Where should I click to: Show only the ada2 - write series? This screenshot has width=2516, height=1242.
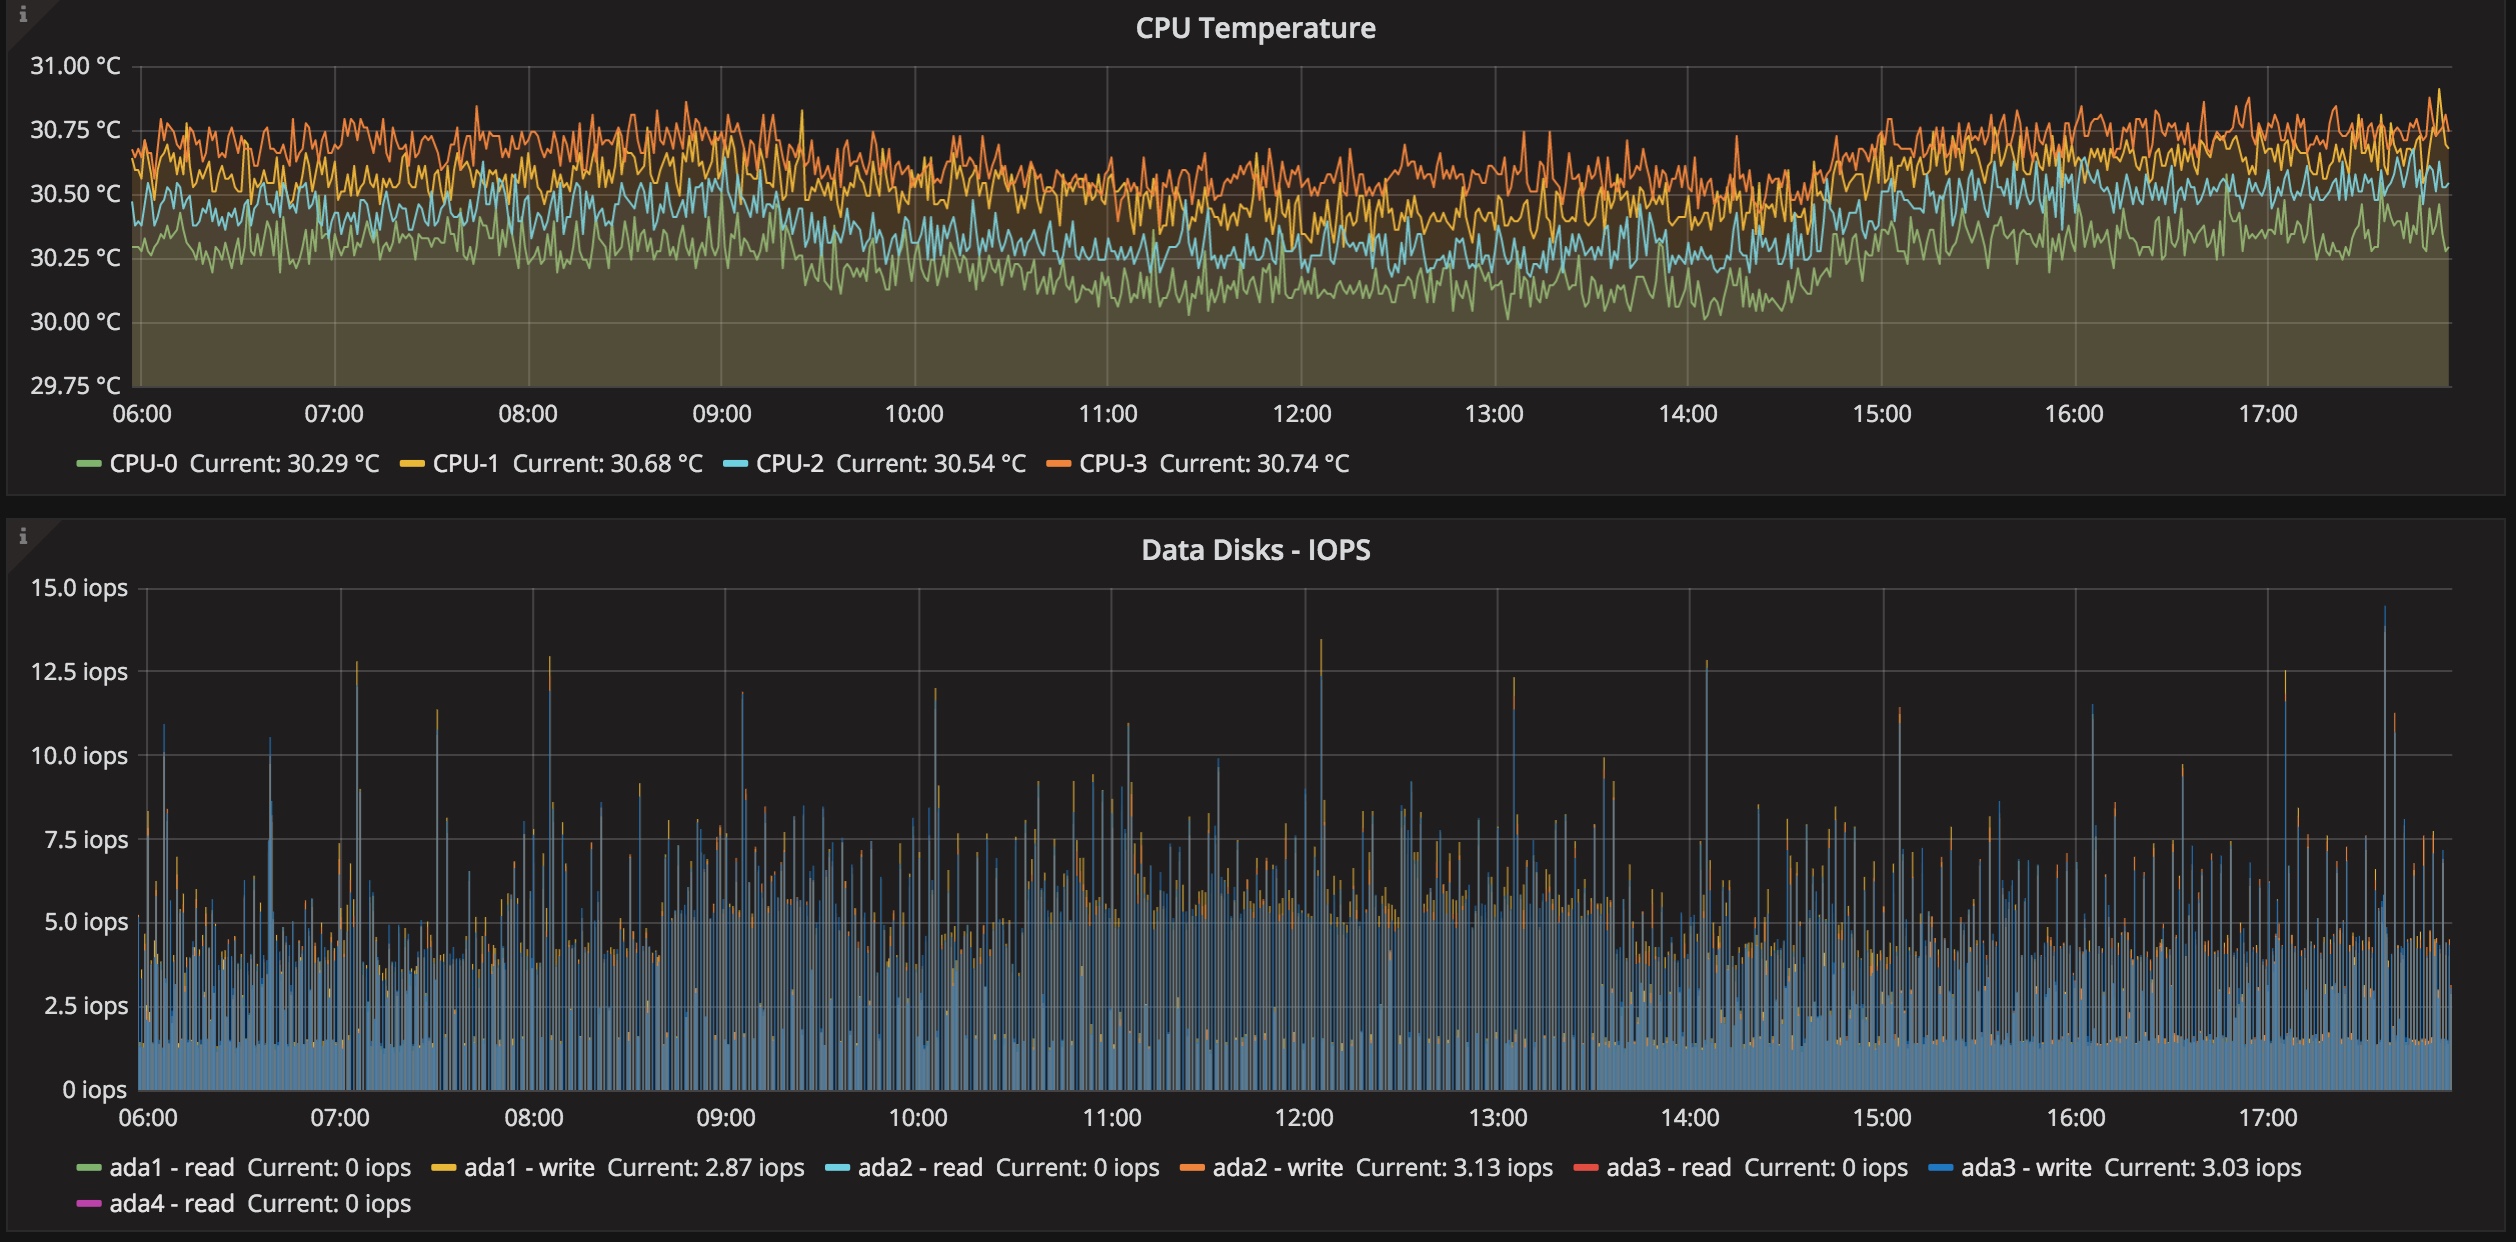1277,1168
